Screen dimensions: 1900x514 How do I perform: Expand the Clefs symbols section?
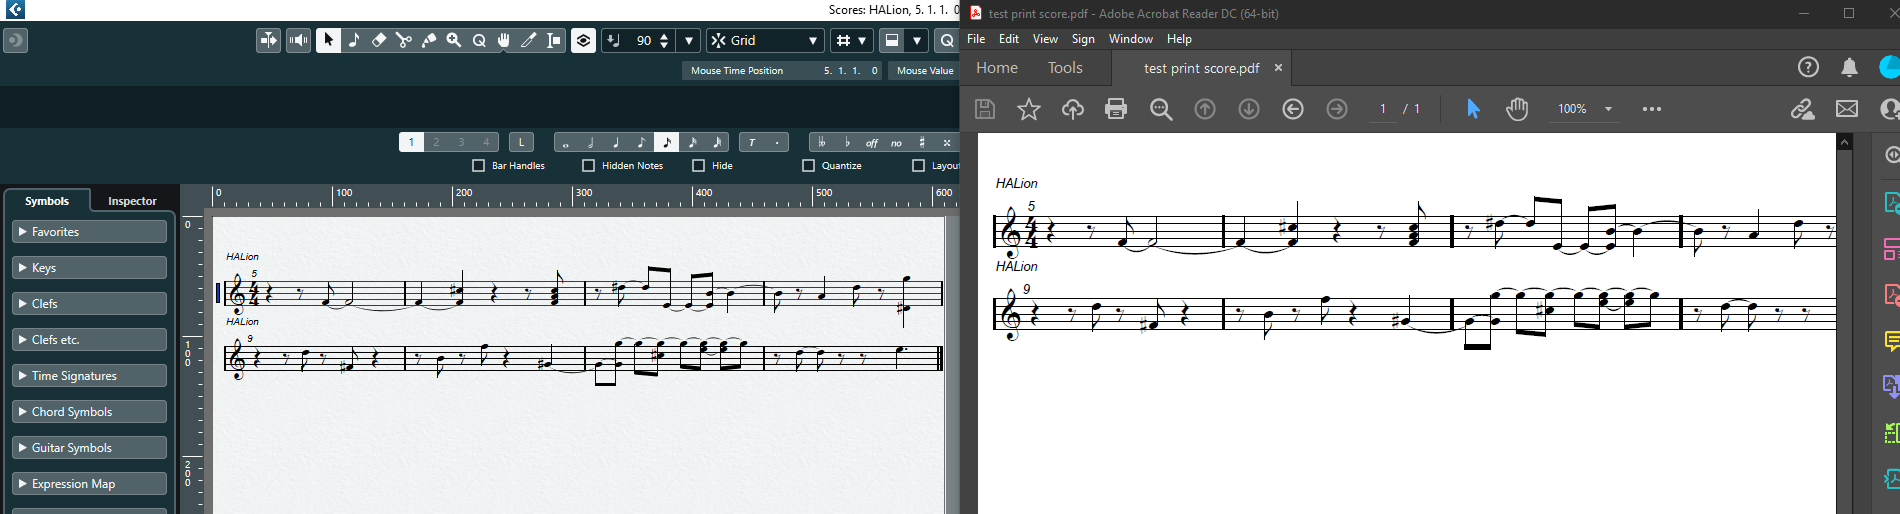(x=89, y=304)
